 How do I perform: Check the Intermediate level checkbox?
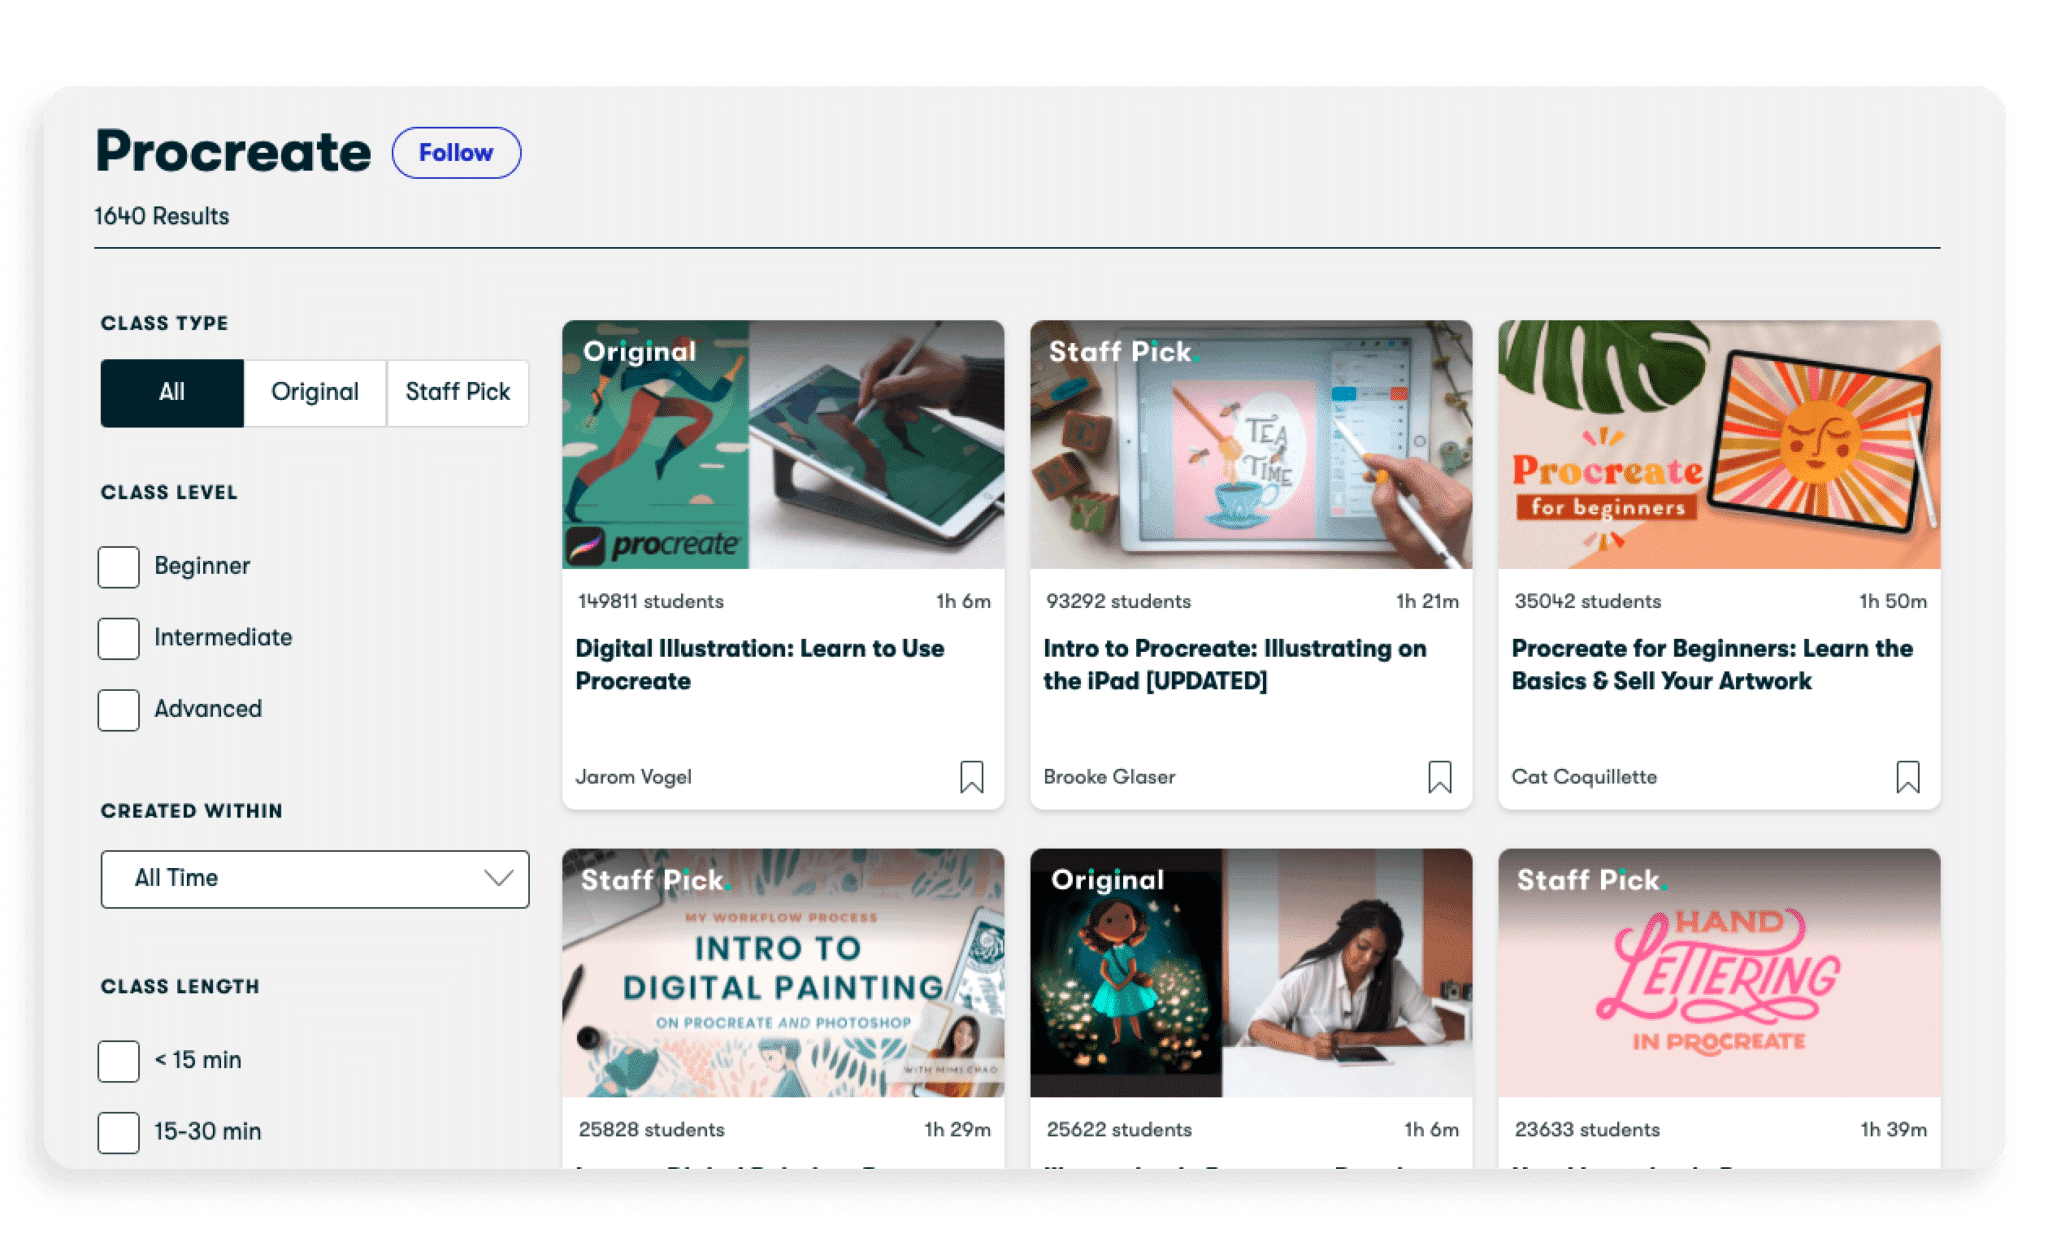coord(118,638)
